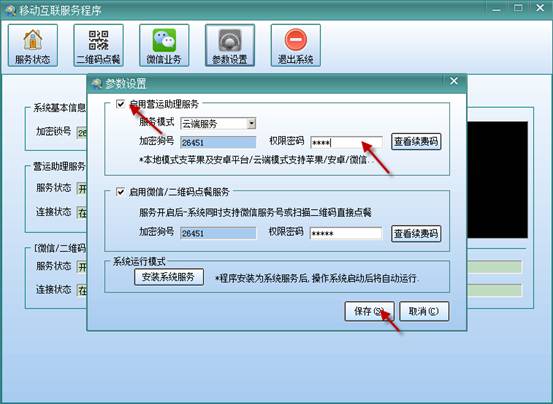Cancel with the 取消 button
This screenshot has height=404, width=553.
[x=424, y=311]
